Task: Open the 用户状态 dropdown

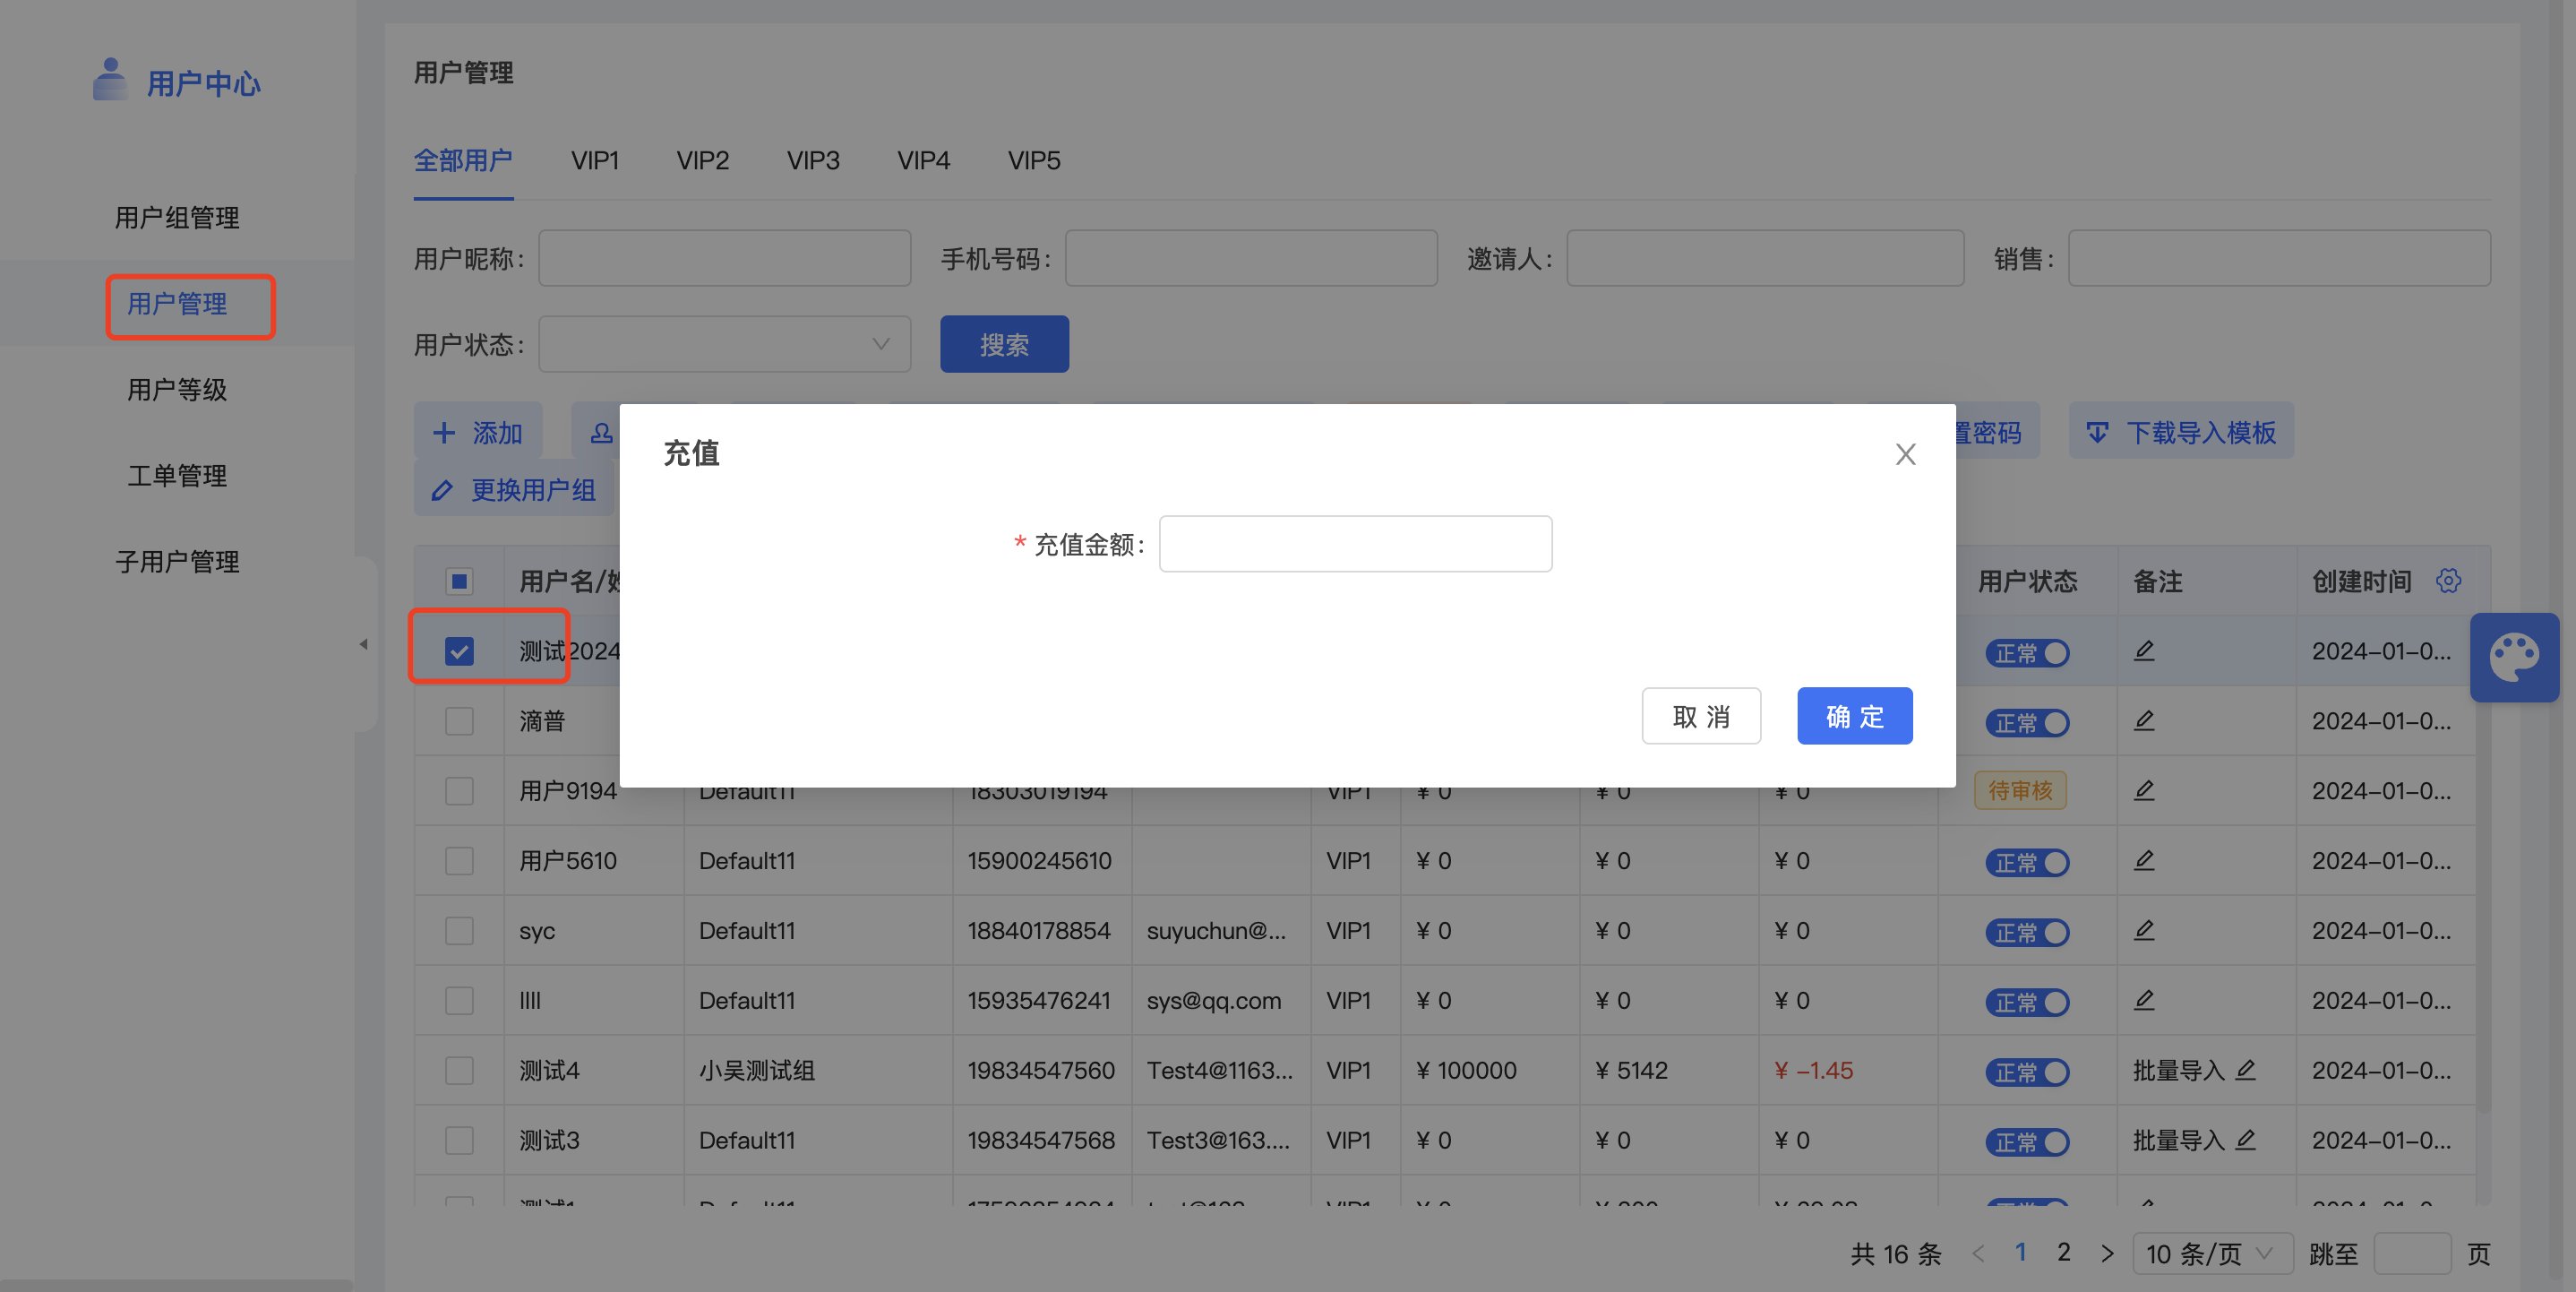Action: pyautogui.click(x=725, y=344)
